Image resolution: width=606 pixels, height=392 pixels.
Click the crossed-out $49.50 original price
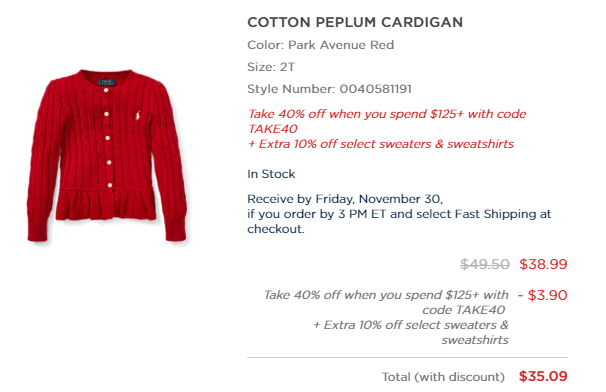coord(485,264)
